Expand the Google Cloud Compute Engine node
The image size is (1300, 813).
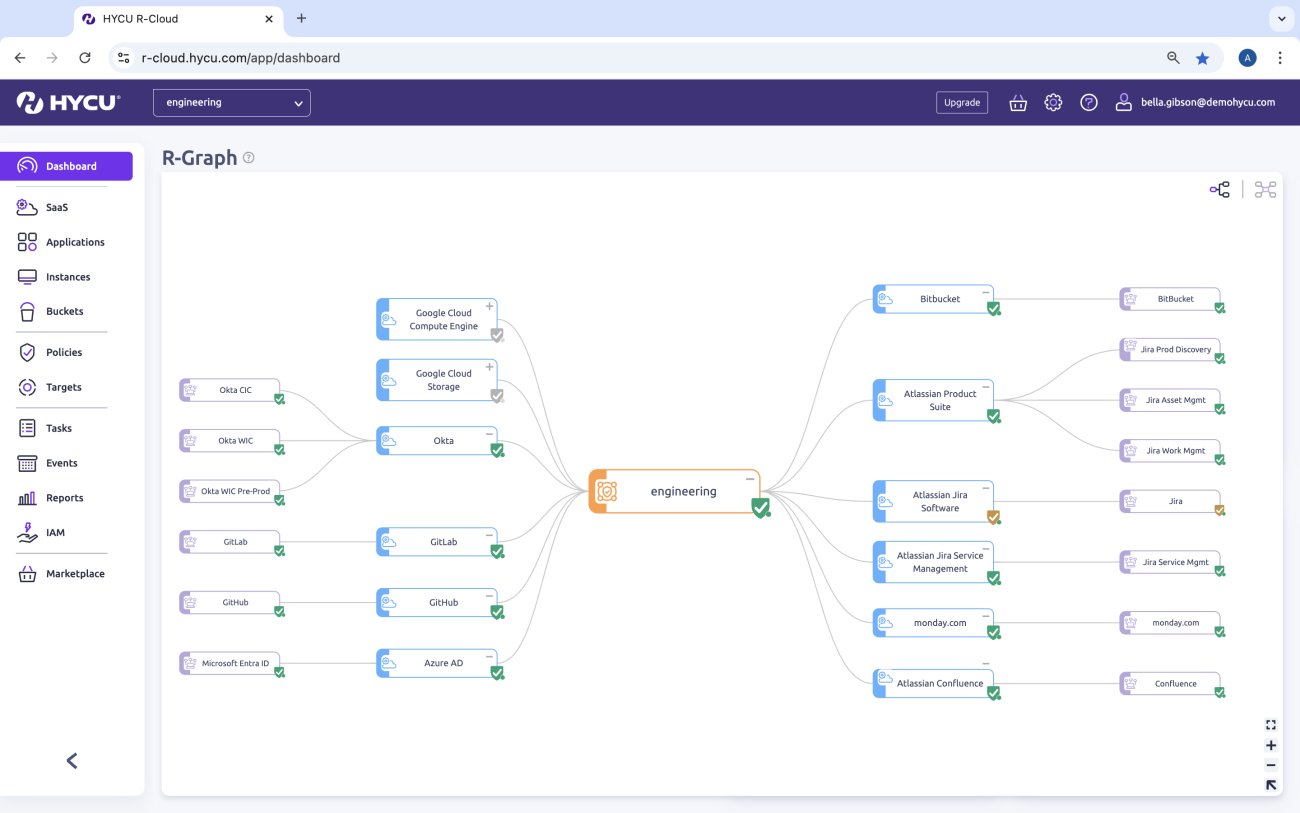coord(490,306)
